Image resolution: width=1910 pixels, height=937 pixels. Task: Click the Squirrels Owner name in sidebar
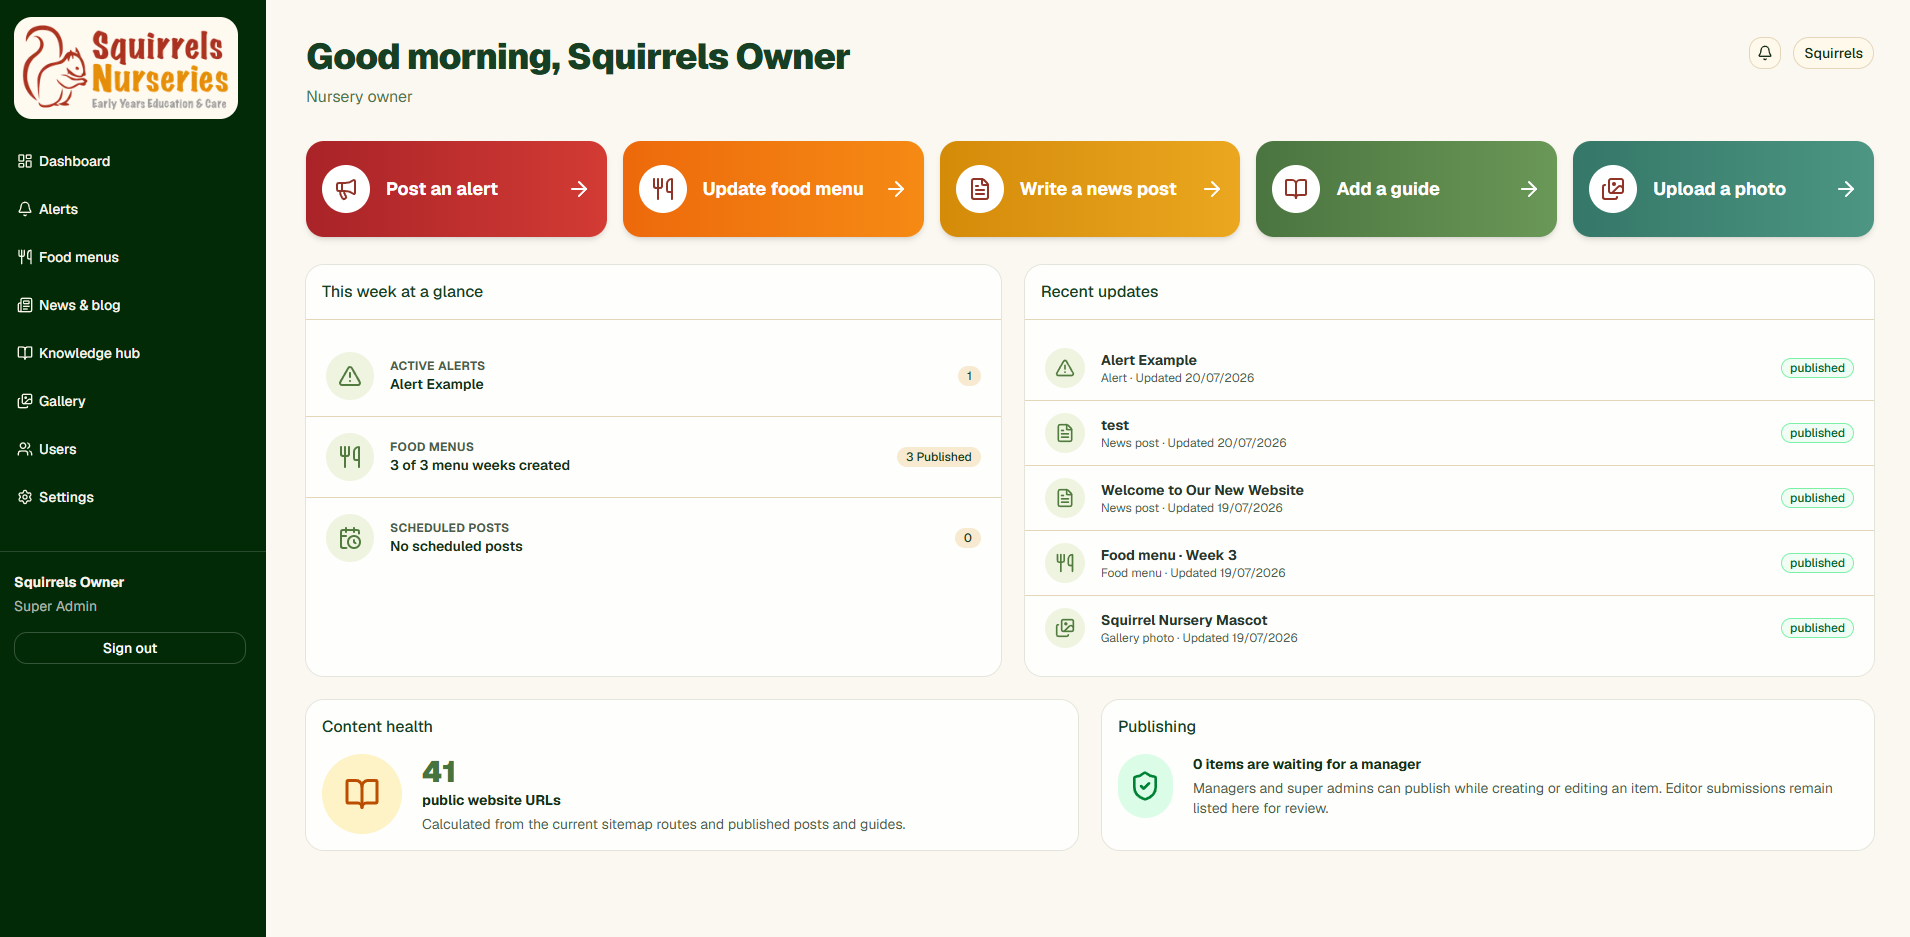(x=69, y=582)
